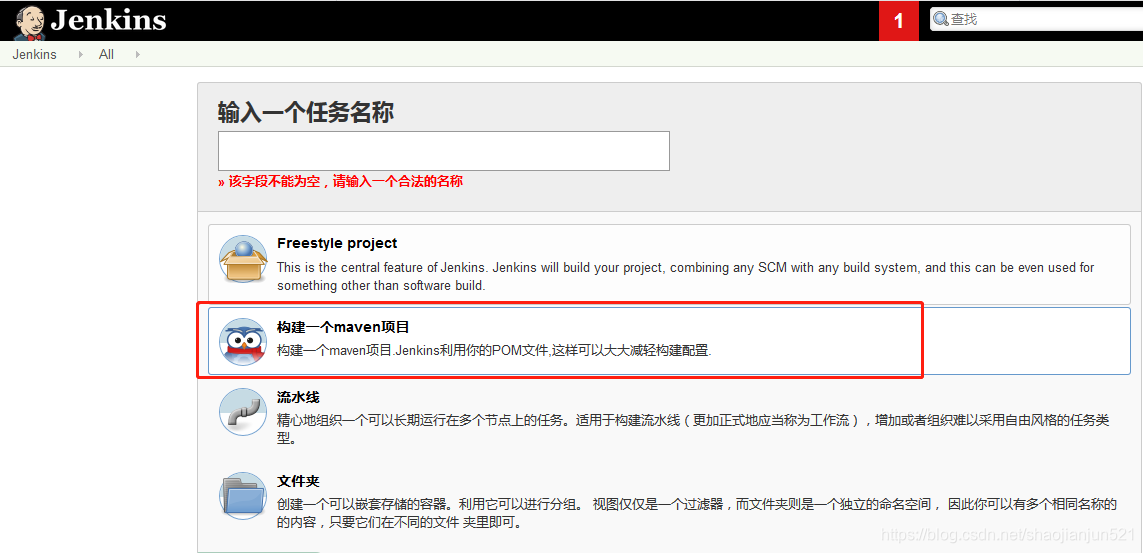This screenshot has width=1143, height=553.
Task: Click into the task name input field
Action: (443, 151)
